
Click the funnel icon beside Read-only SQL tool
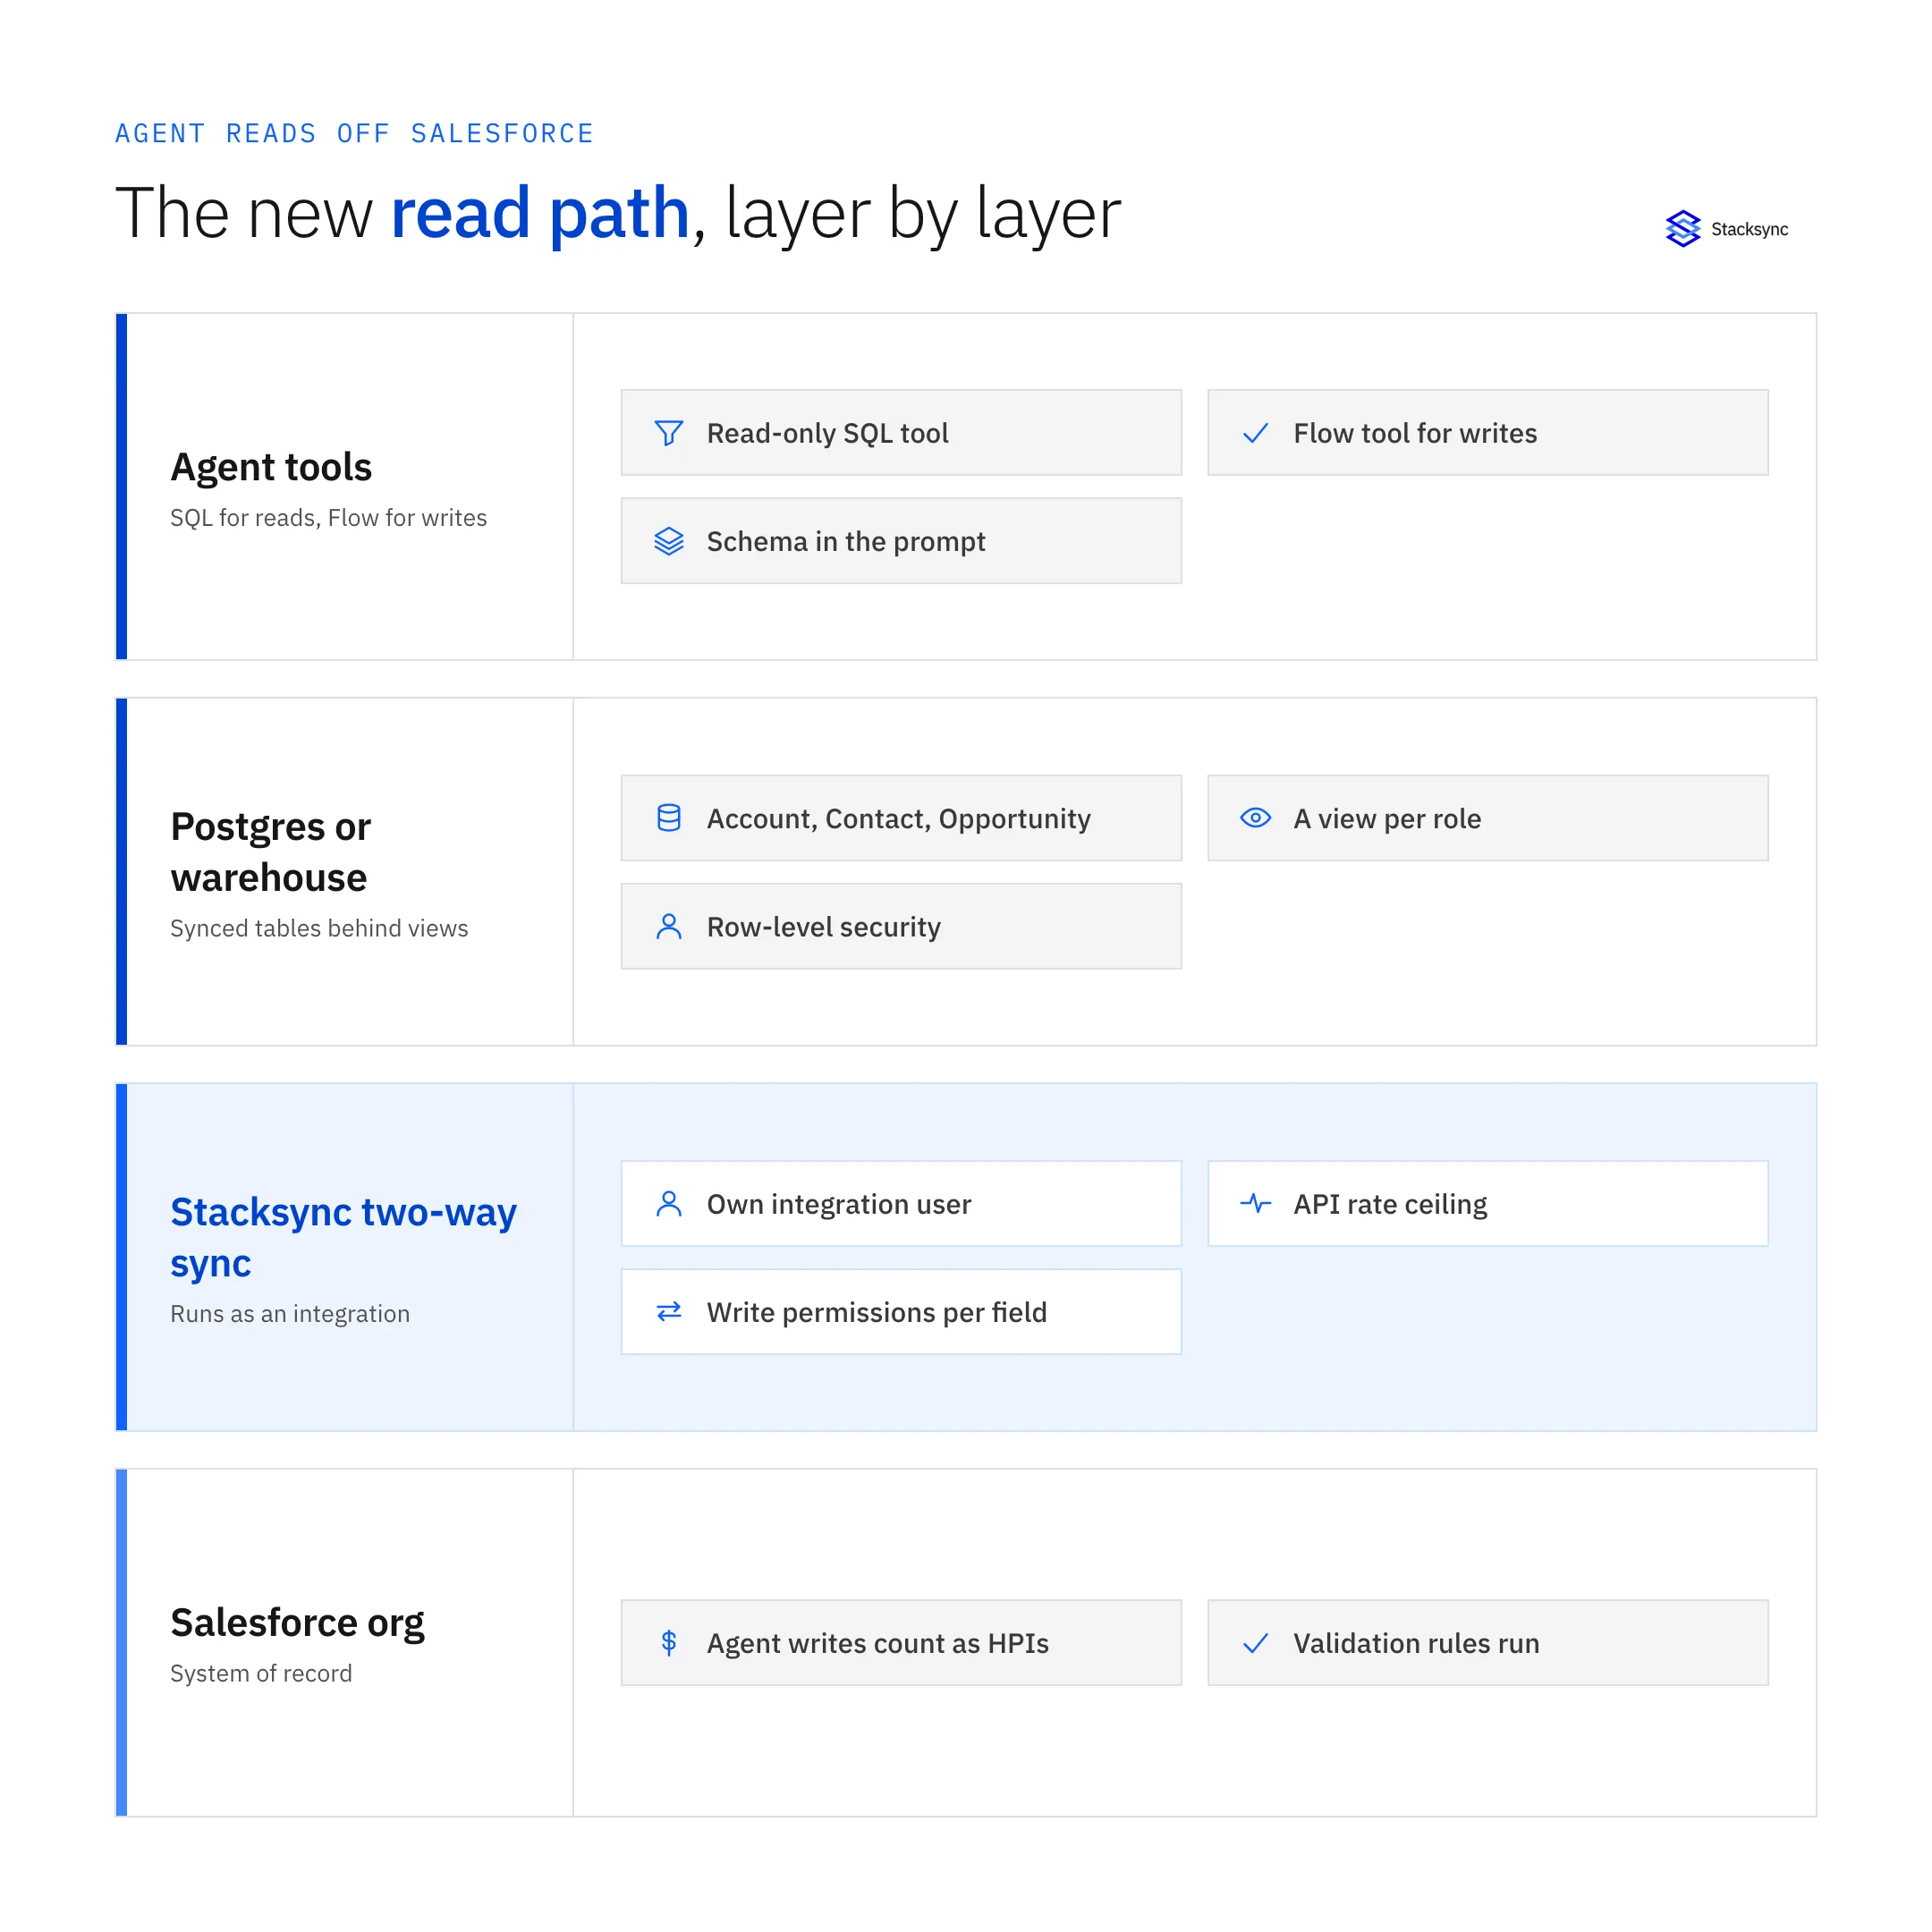(669, 433)
